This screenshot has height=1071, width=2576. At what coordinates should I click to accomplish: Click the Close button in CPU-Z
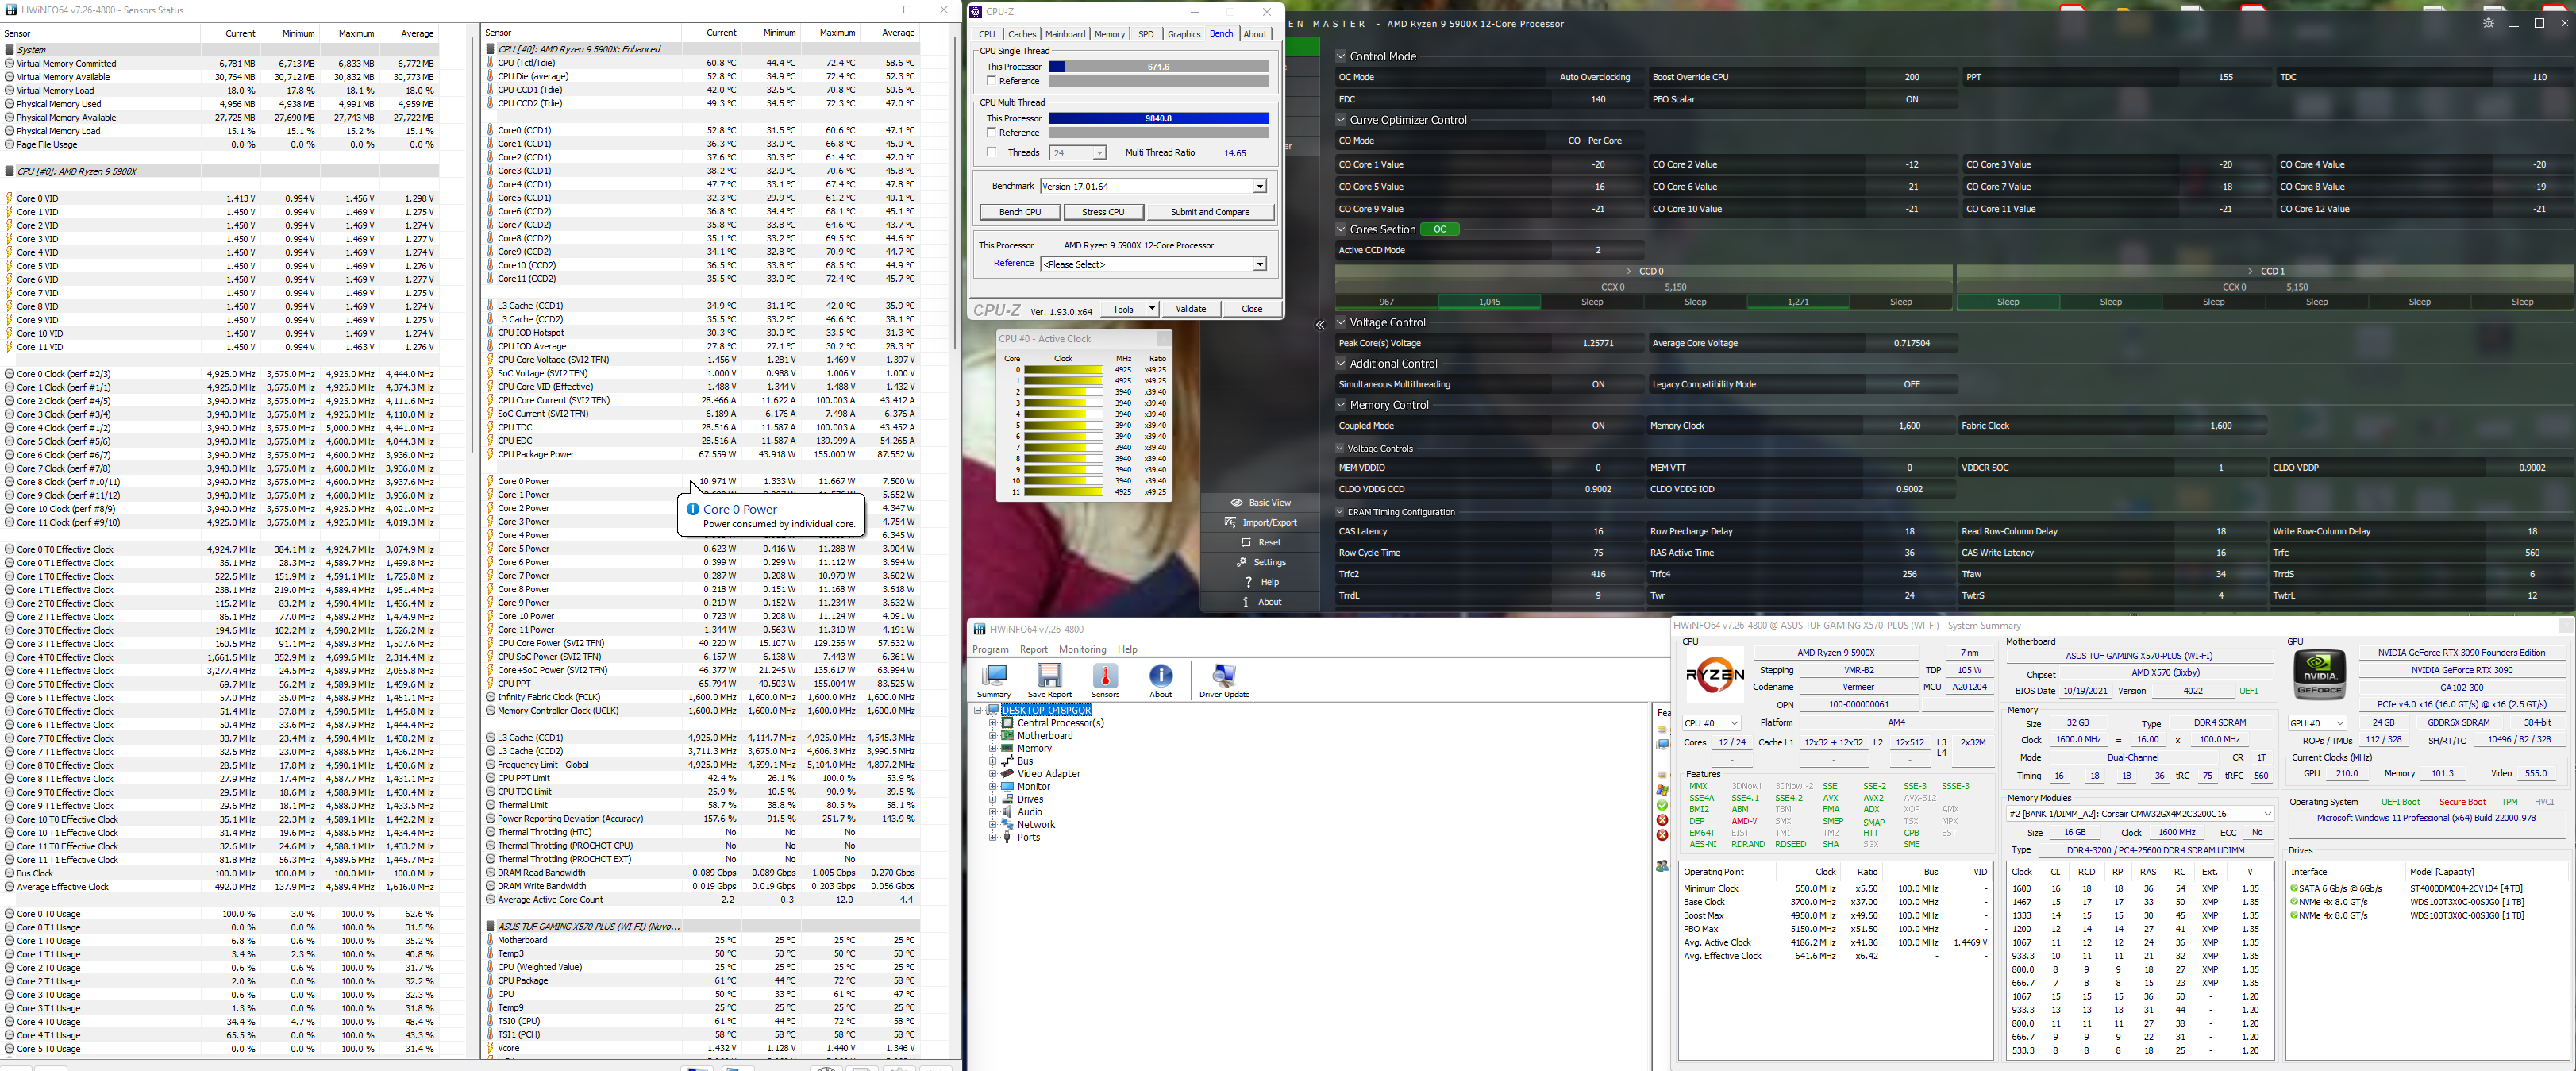tap(1252, 309)
